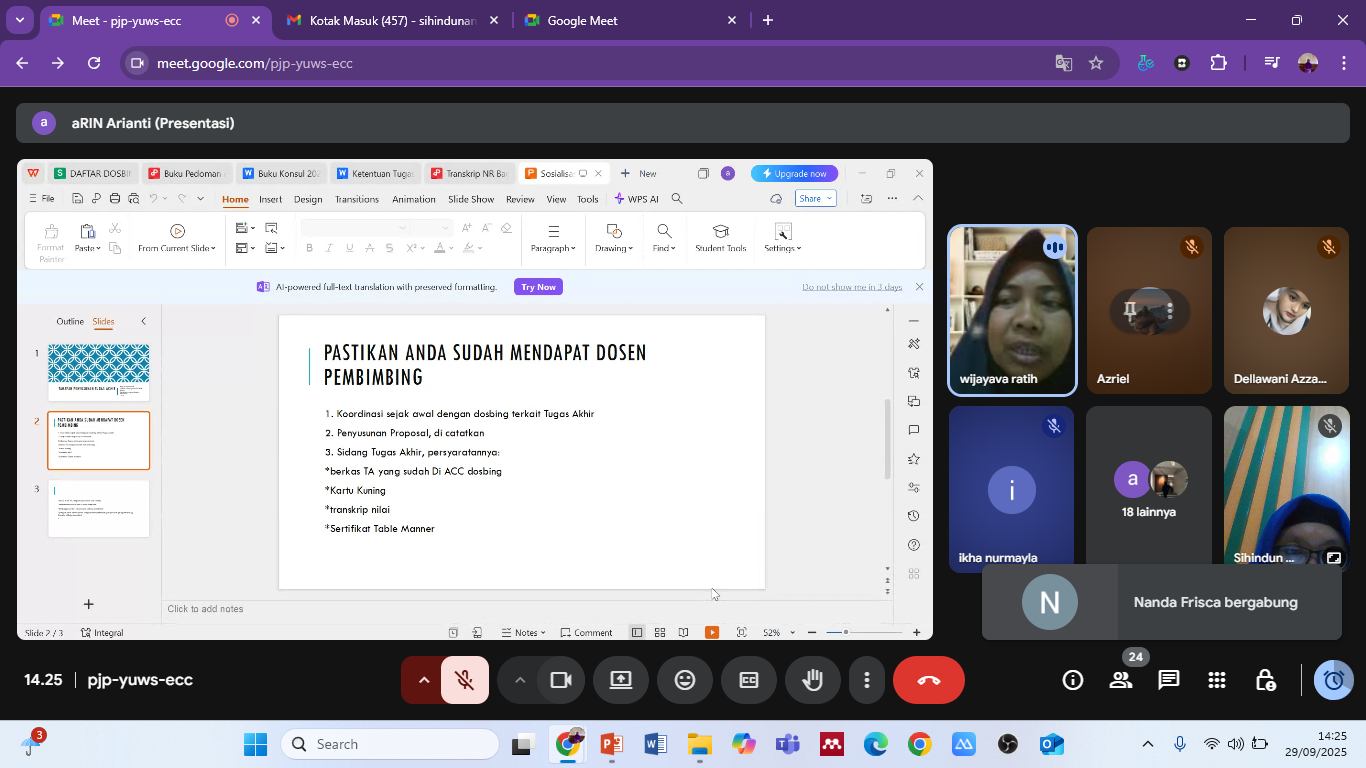Open more options three-dot menu

pos(866,680)
